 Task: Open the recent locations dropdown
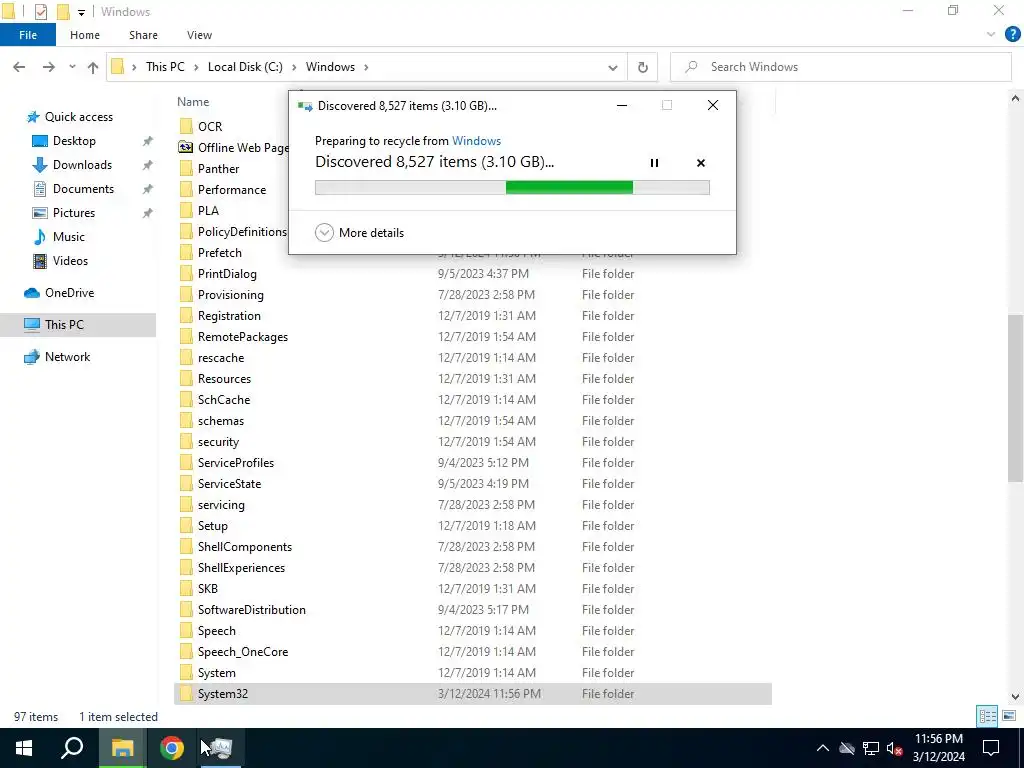click(x=72, y=67)
